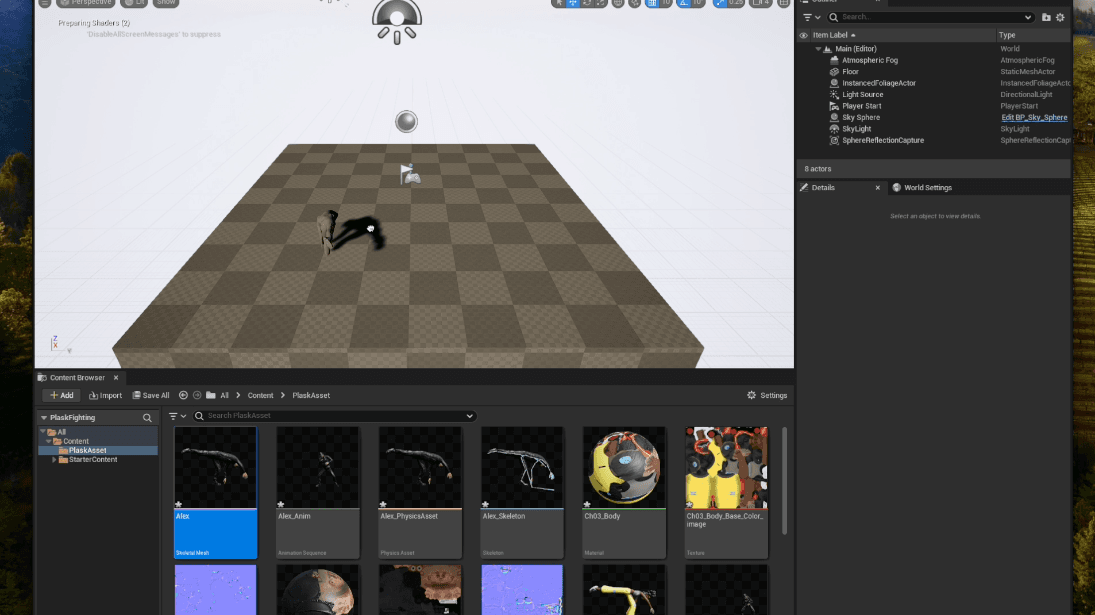Open the Show menu in viewport

pyautogui.click(x=165, y=3)
